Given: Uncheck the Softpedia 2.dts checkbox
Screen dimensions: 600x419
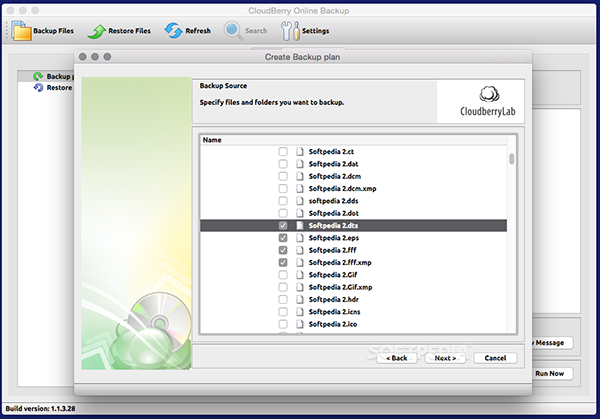Looking at the screenshot, I should click(x=283, y=225).
